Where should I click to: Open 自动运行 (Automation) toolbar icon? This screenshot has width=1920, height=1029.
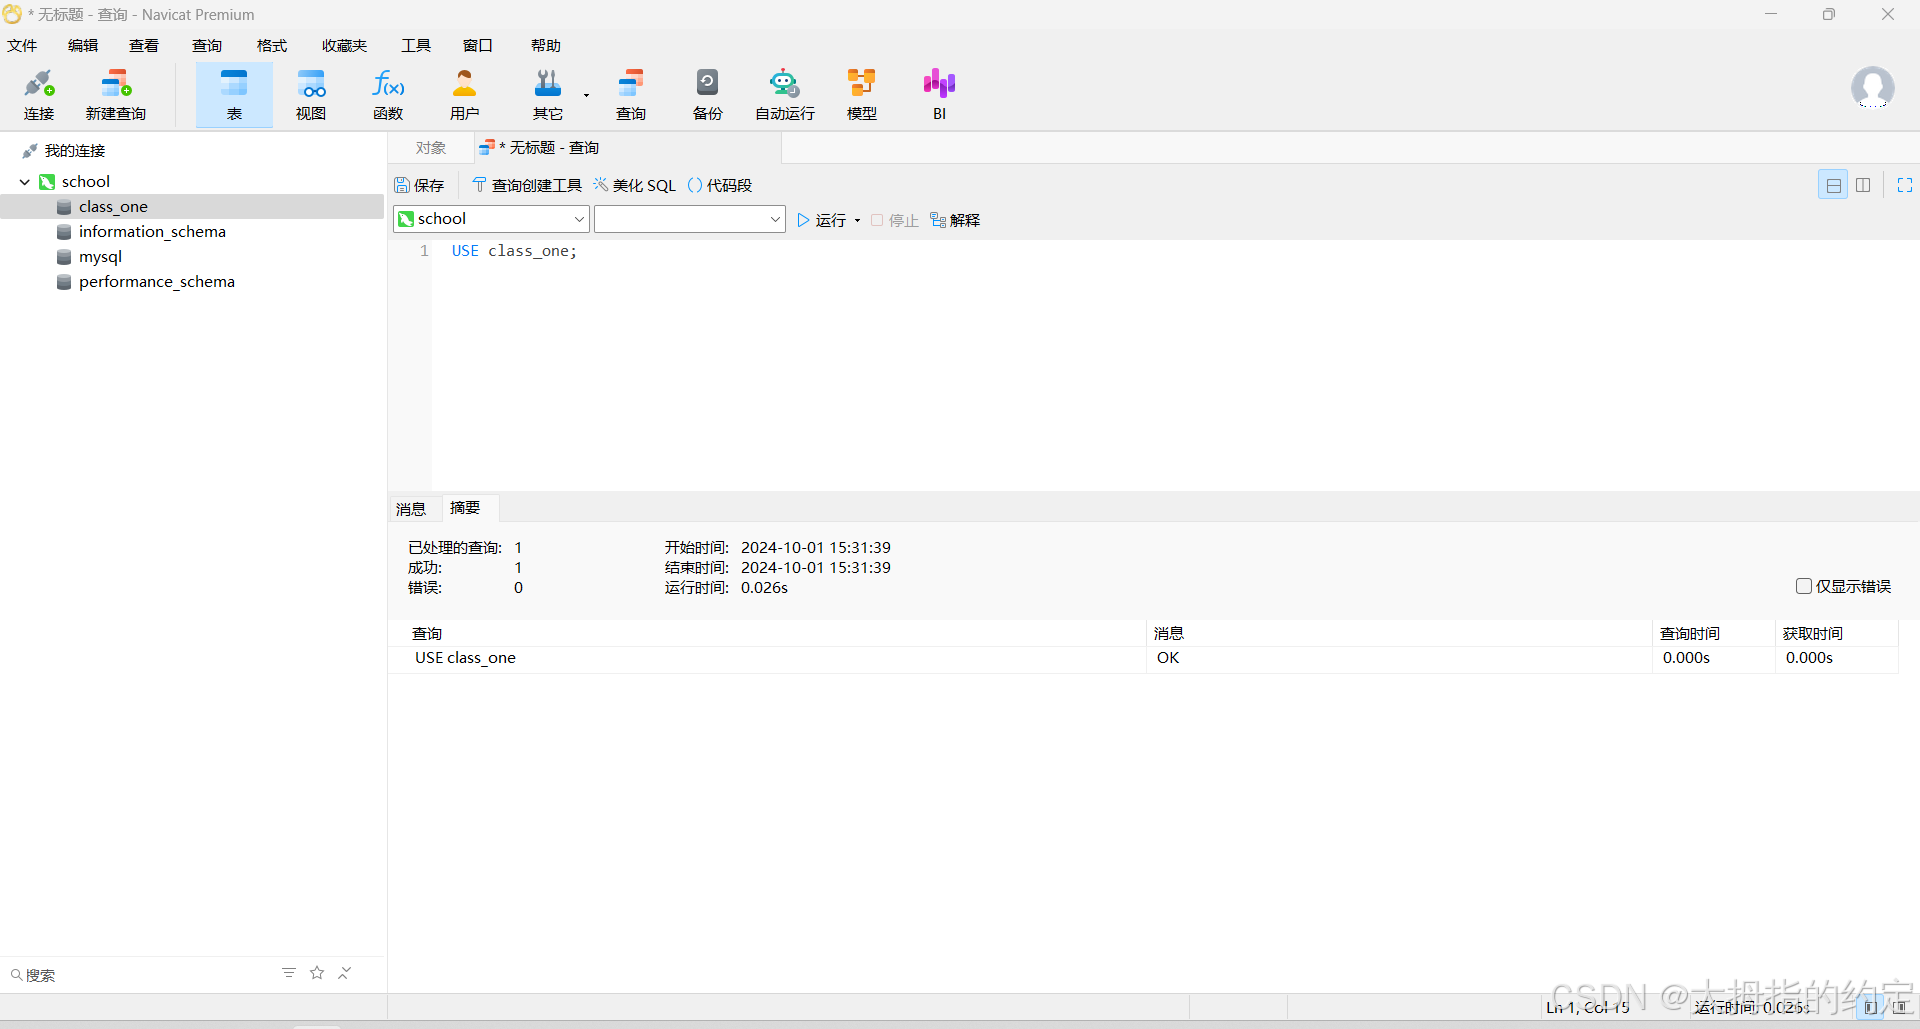(x=784, y=95)
